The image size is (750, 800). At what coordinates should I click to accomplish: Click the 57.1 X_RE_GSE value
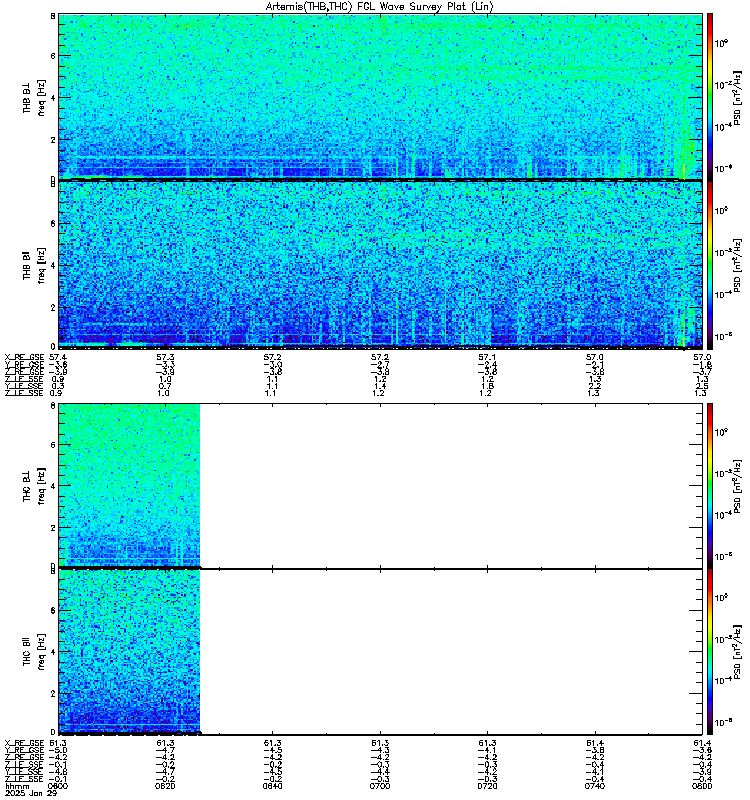[487, 357]
